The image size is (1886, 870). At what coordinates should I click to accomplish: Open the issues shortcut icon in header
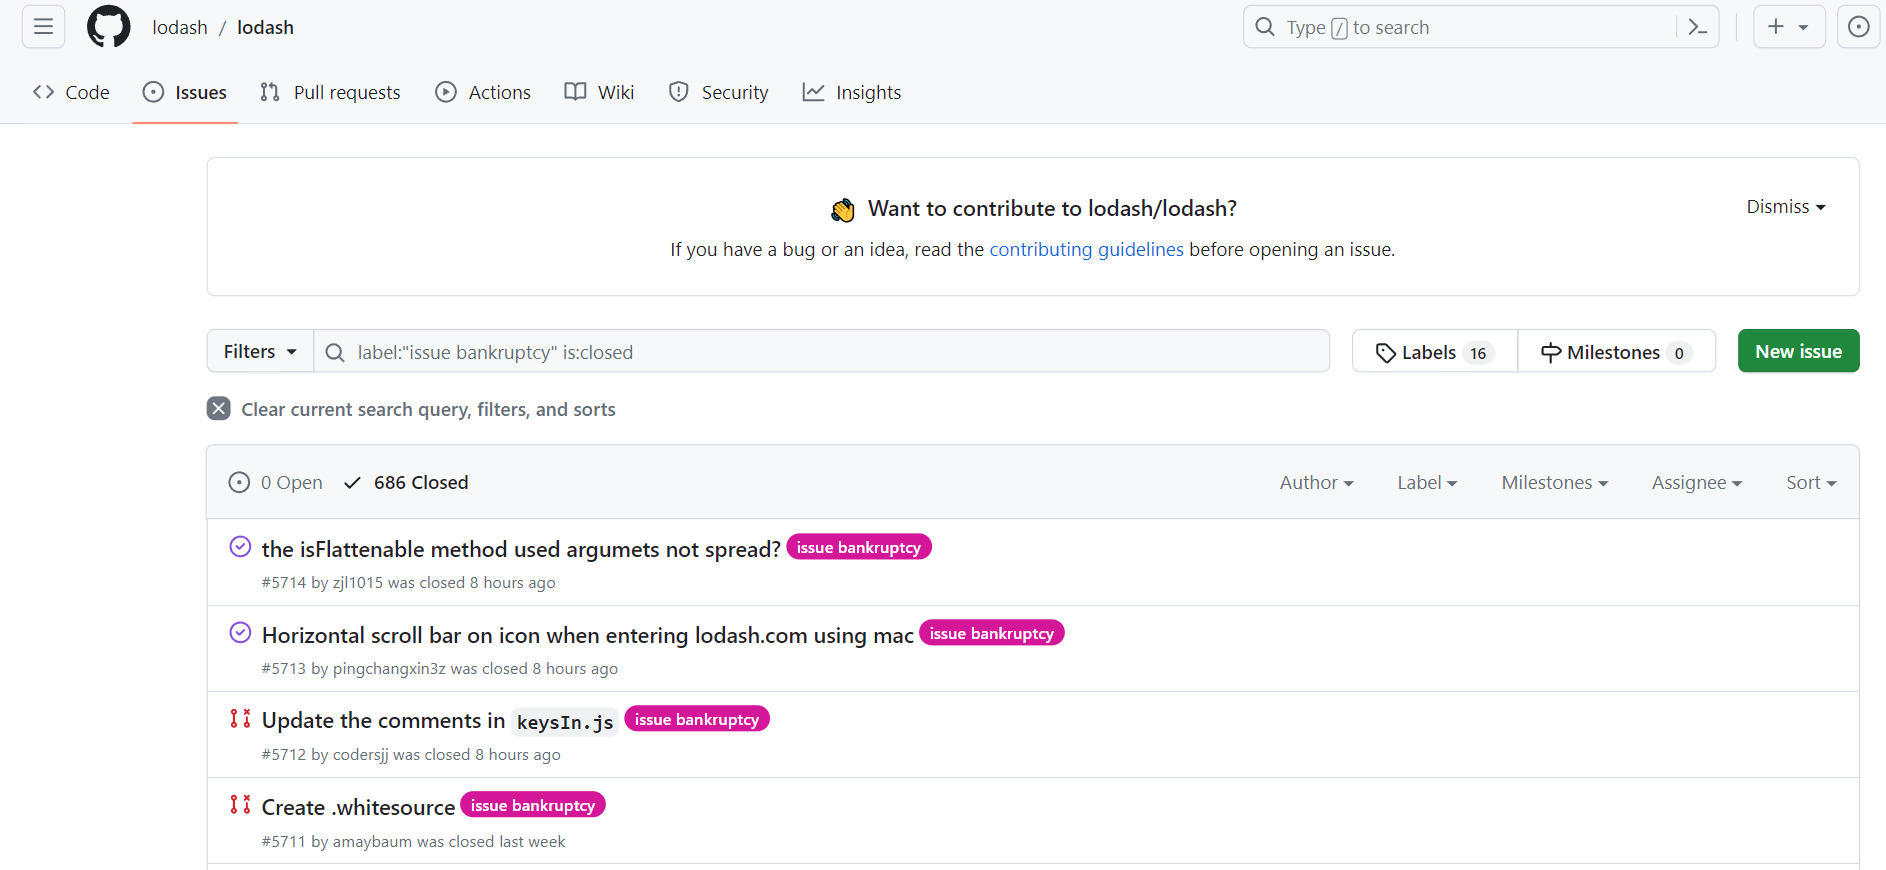tap(1858, 27)
